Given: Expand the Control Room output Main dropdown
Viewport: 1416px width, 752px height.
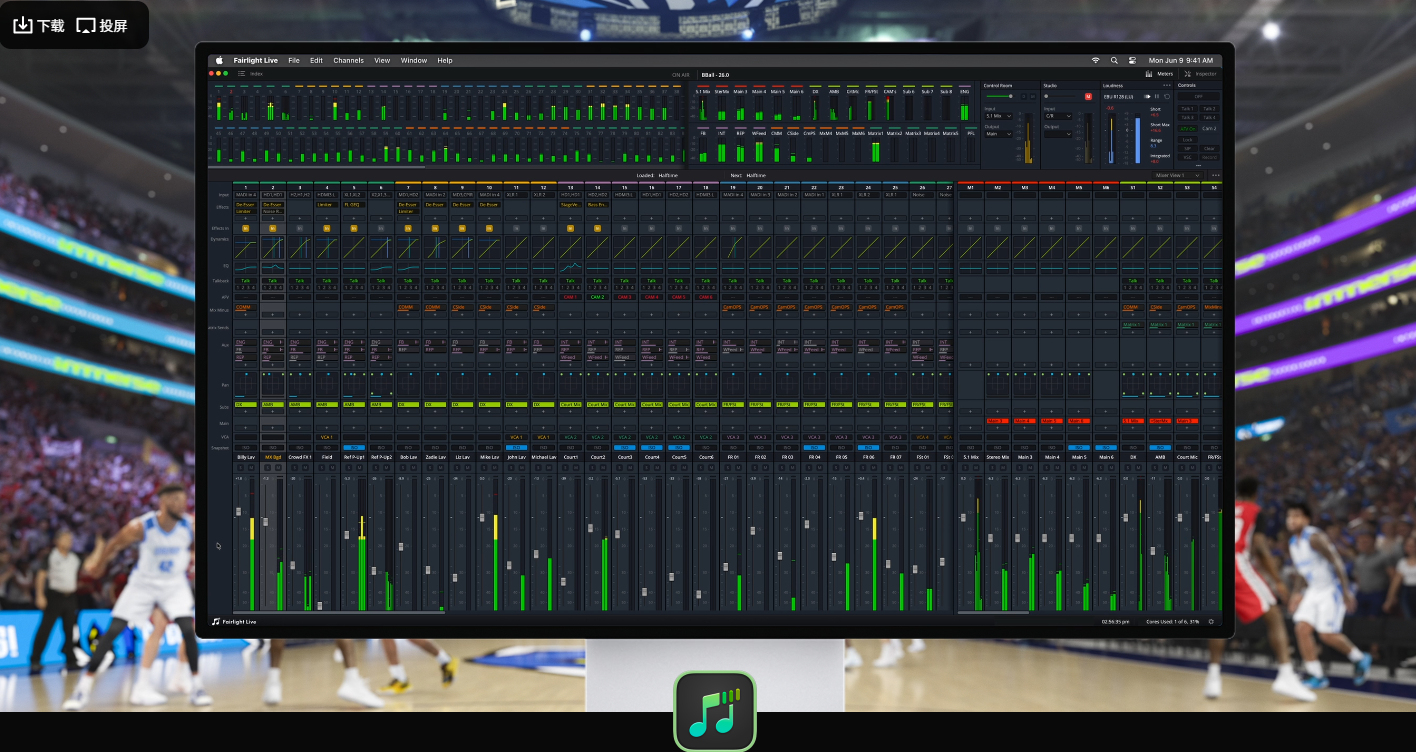Looking at the screenshot, I should click(x=998, y=134).
